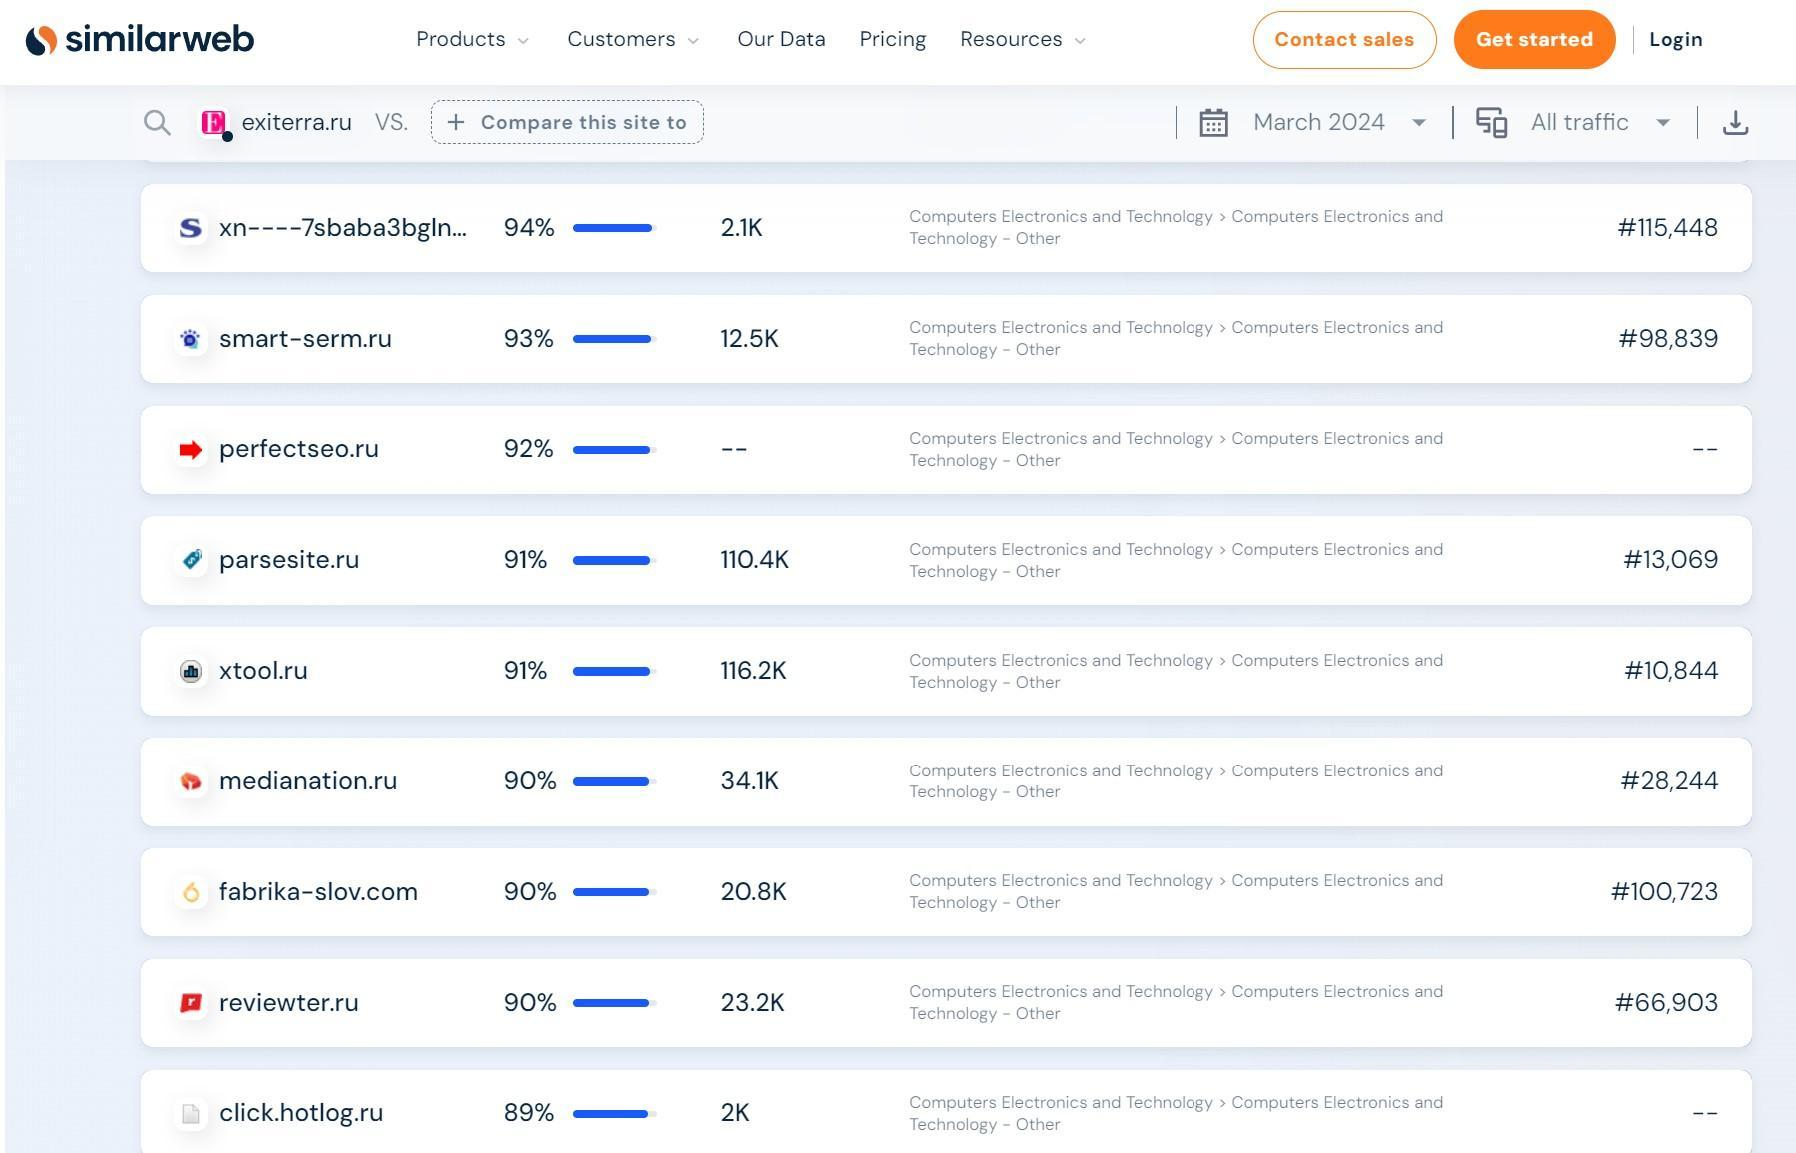Click the 20.8K visits value

(x=754, y=892)
